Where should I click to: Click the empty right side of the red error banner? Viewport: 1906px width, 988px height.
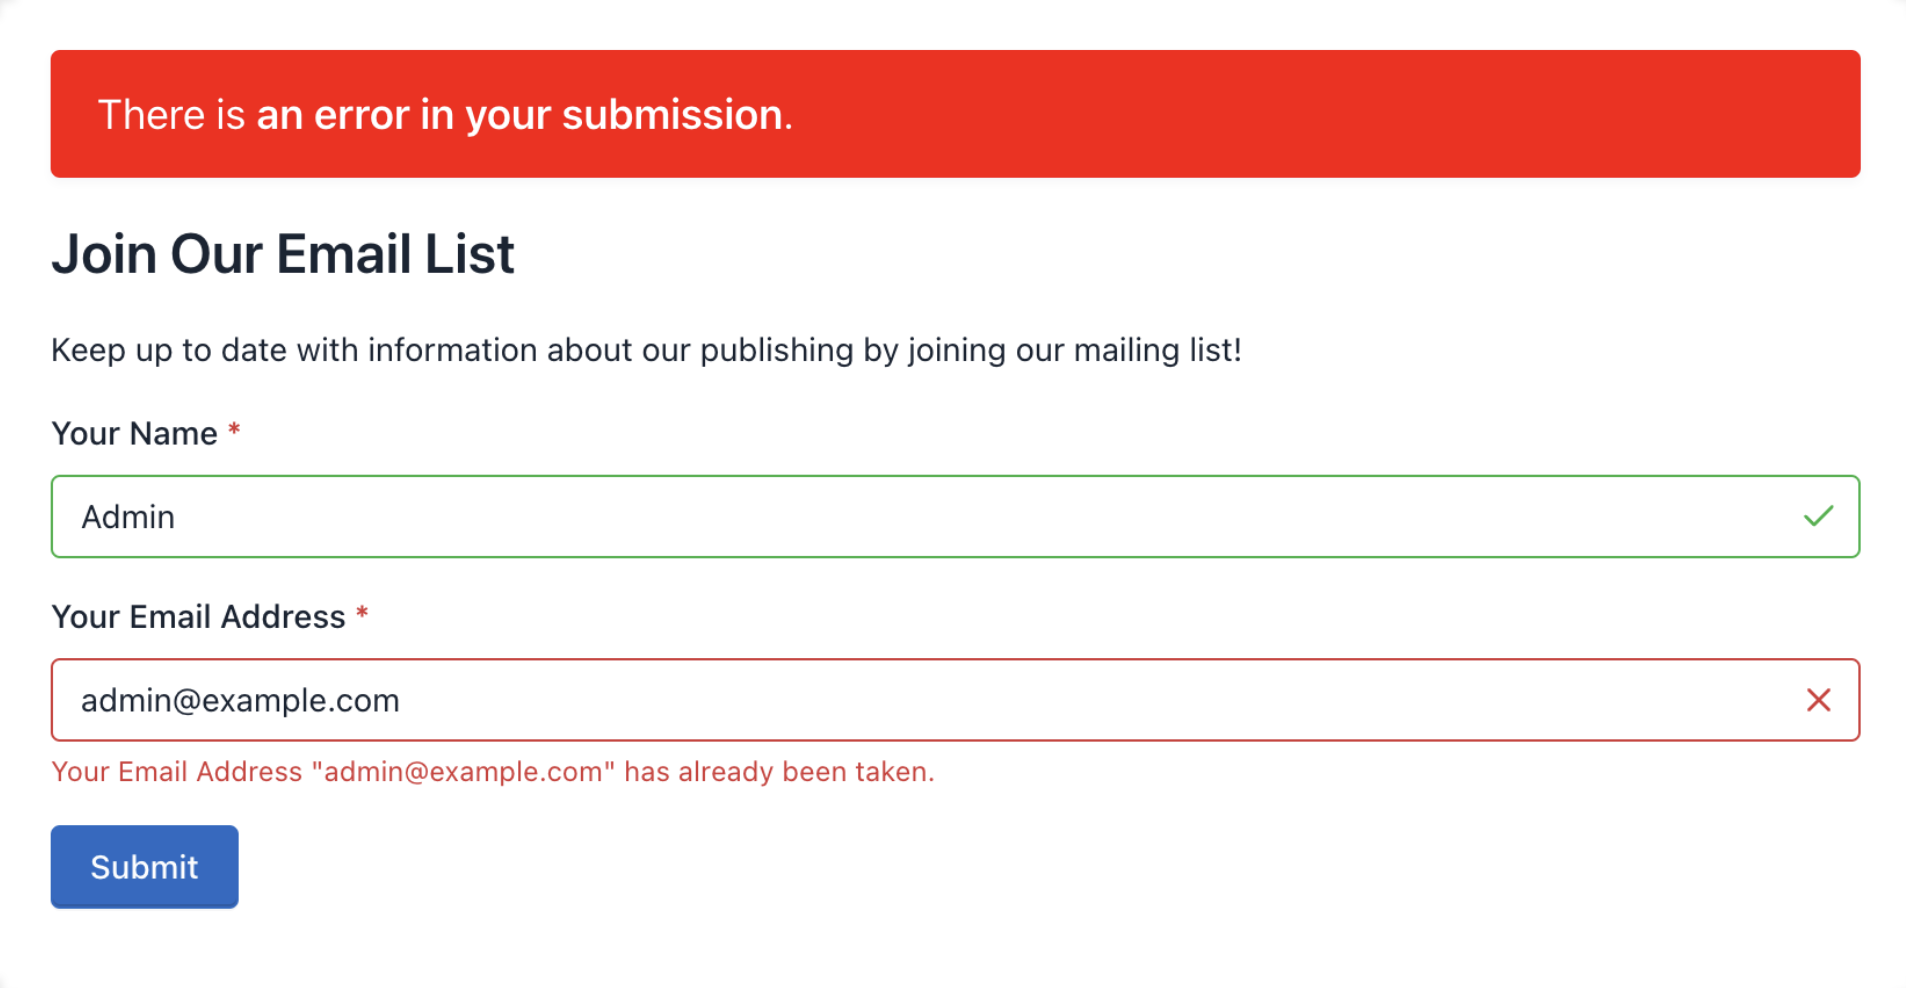[x=1400, y=114]
